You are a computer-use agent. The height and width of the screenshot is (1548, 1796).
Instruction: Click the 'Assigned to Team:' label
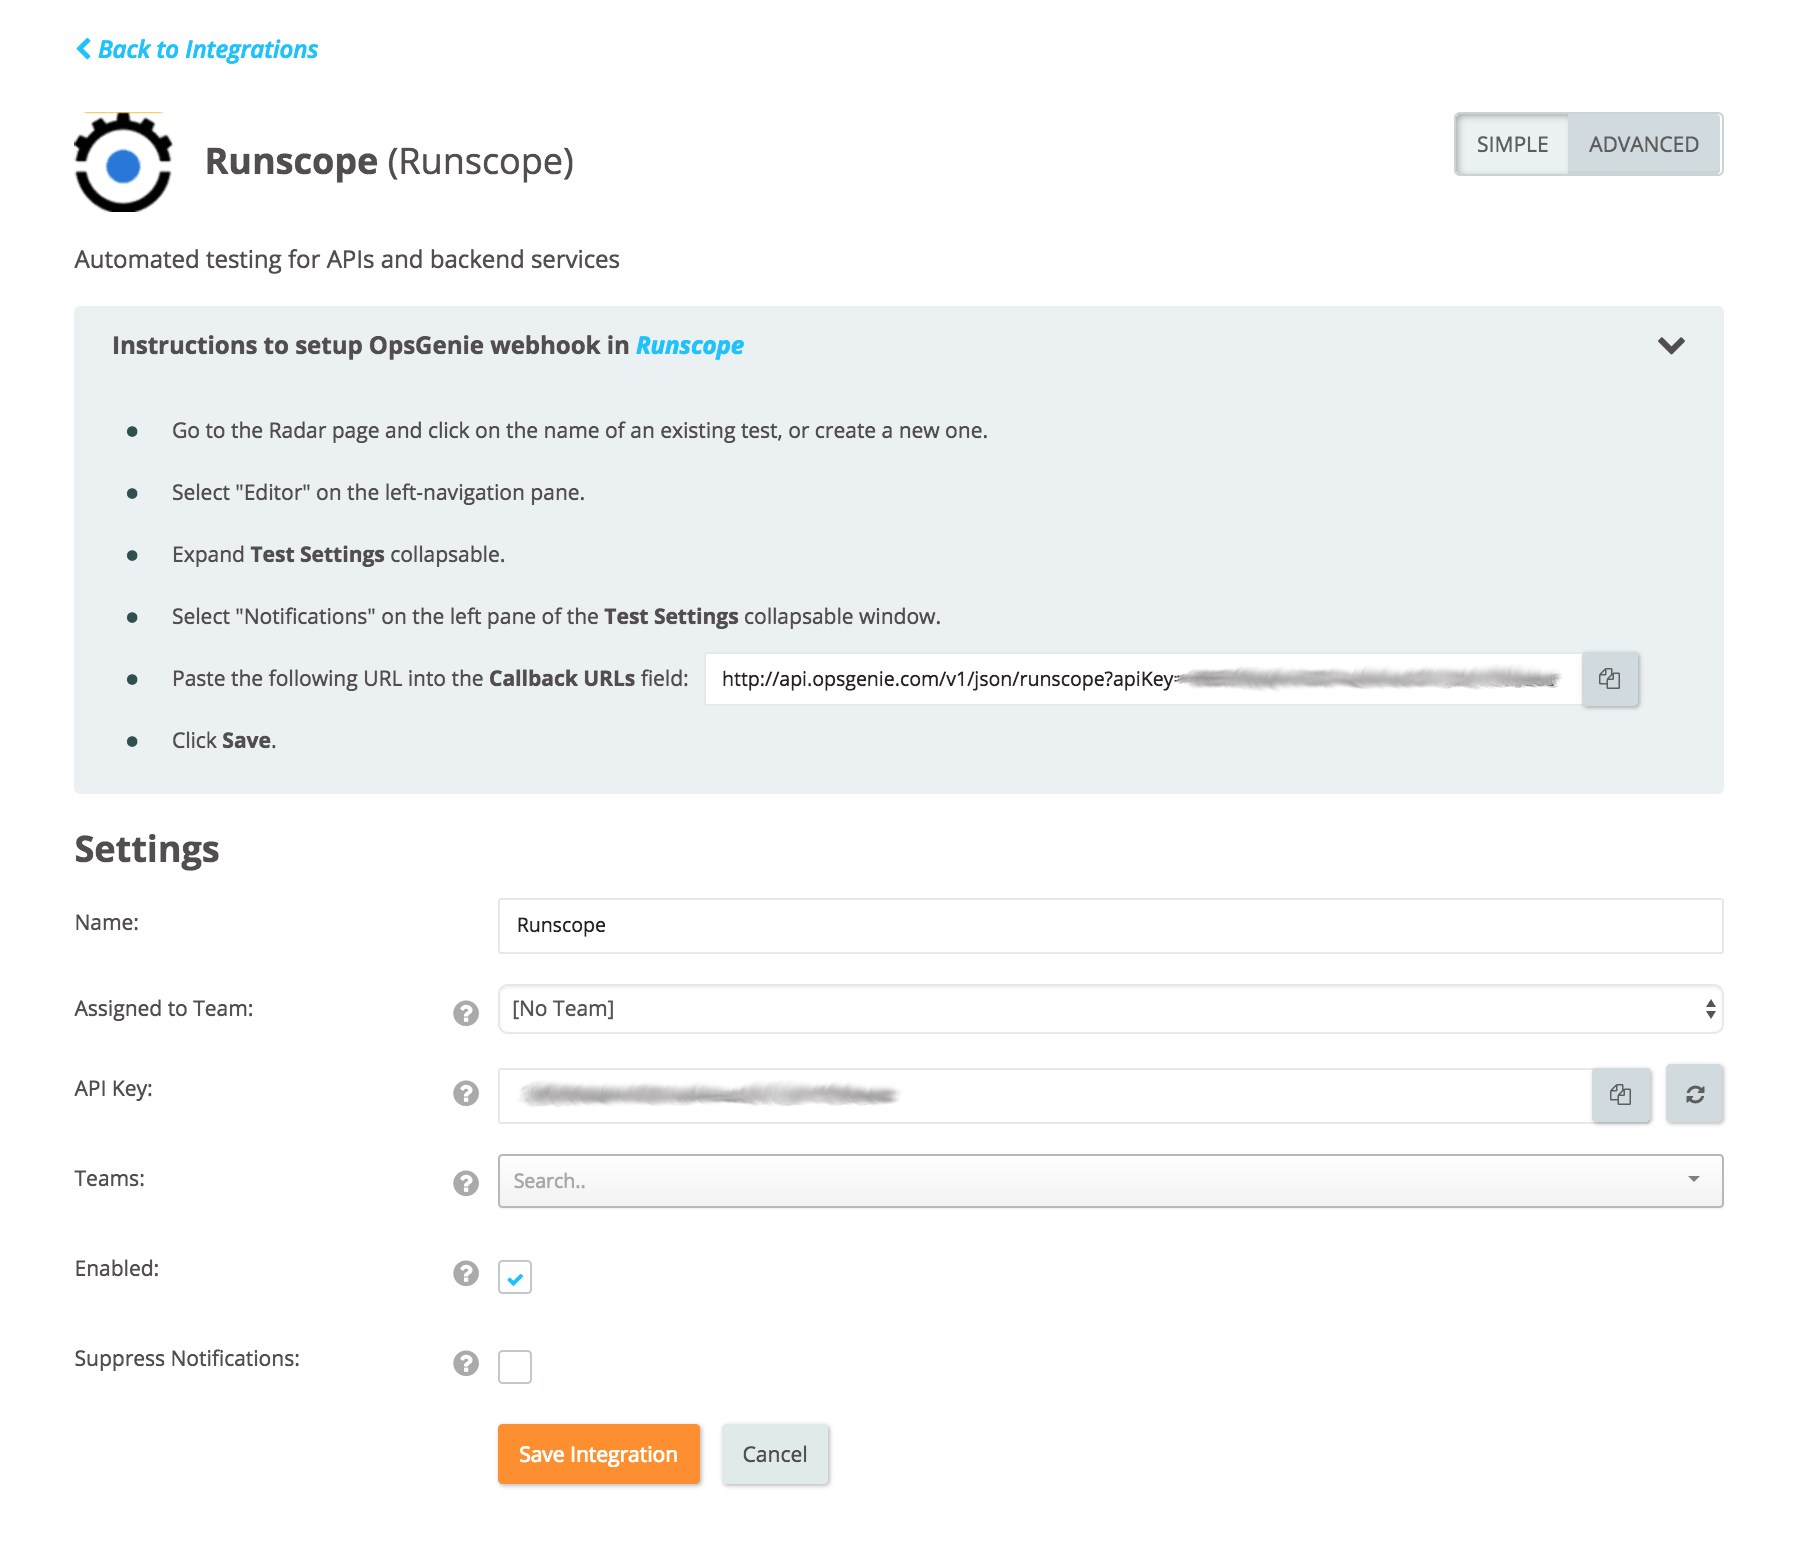click(164, 1009)
